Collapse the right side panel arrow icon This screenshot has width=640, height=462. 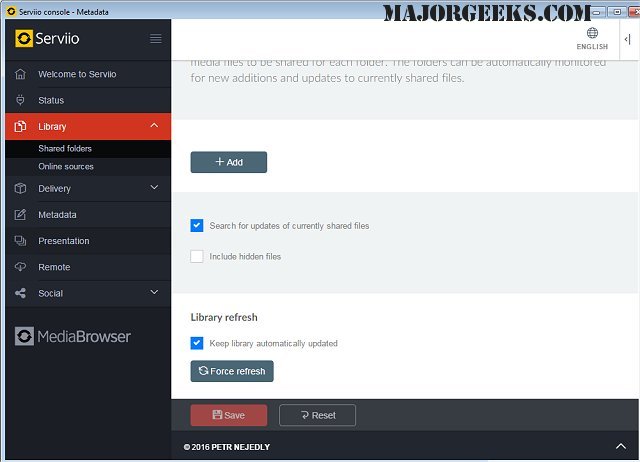click(627, 40)
